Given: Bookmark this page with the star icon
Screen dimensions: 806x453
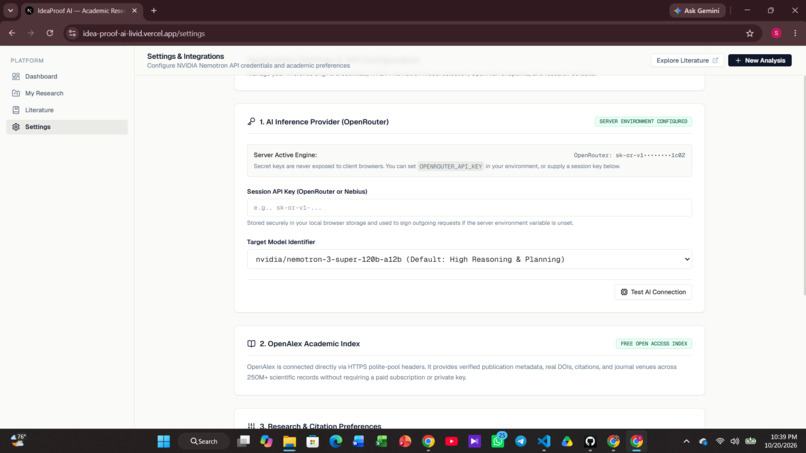Looking at the screenshot, I should pyautogui.click(x=749, y=33).
